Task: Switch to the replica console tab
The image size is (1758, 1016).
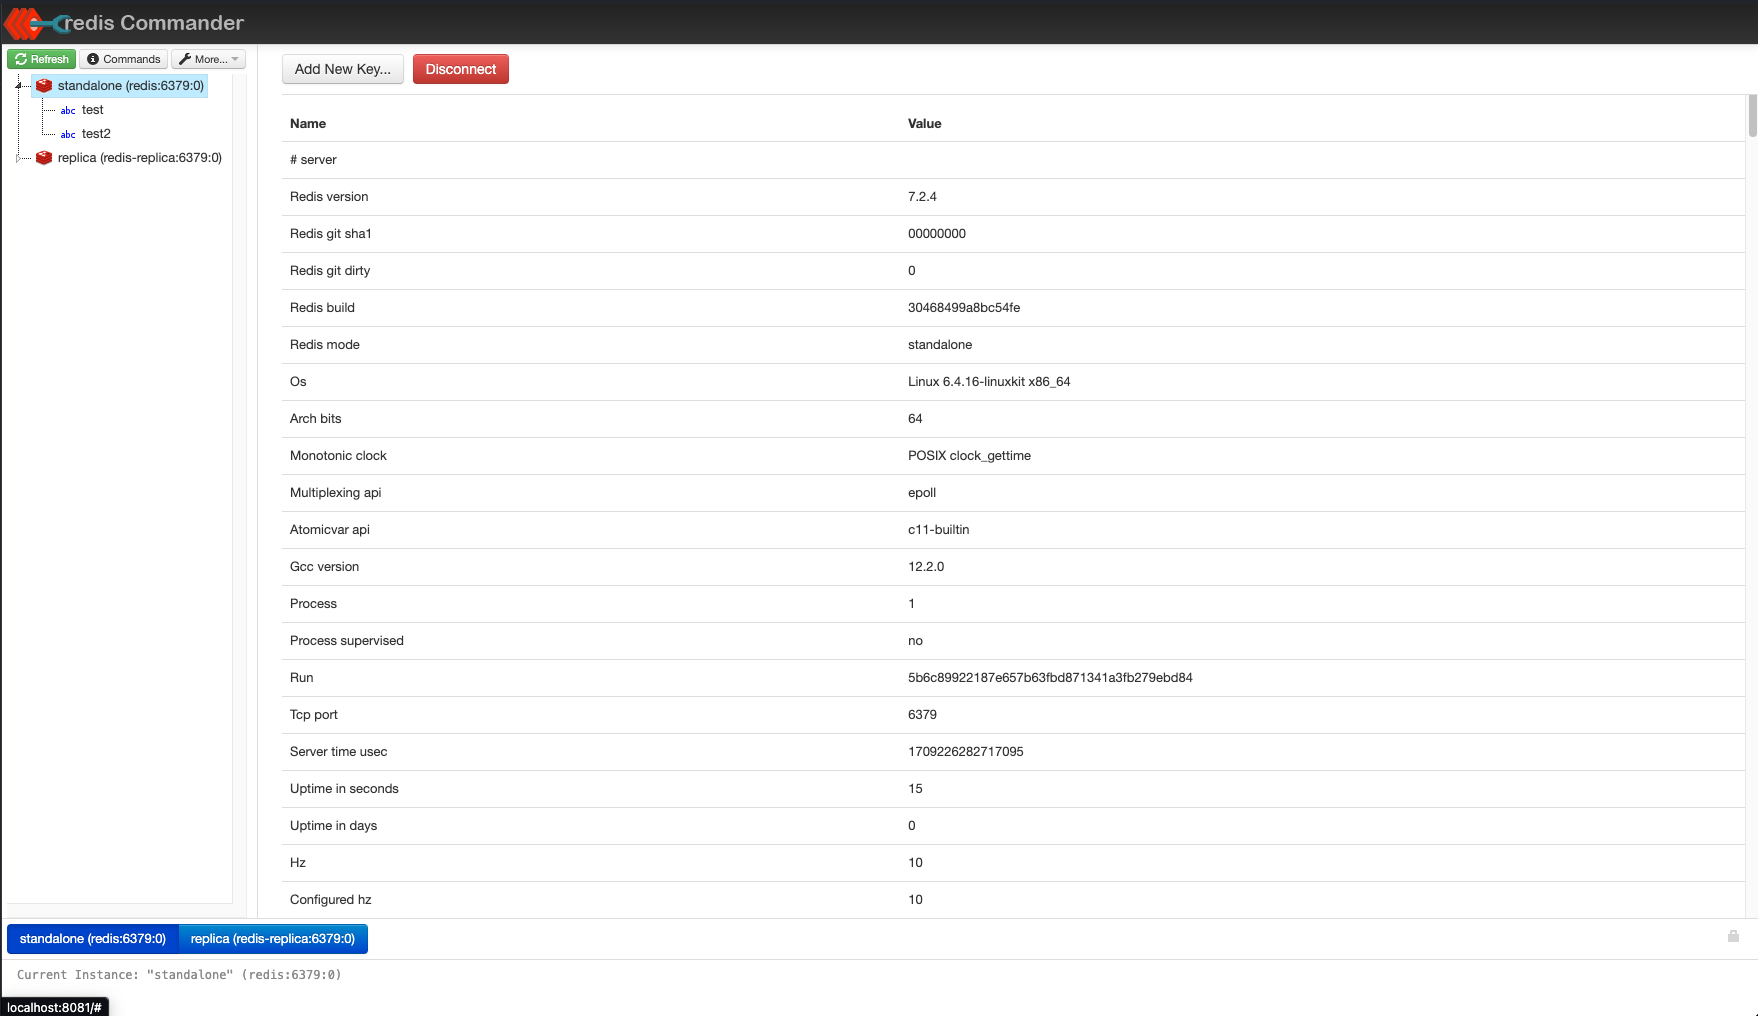Action: 273,939
